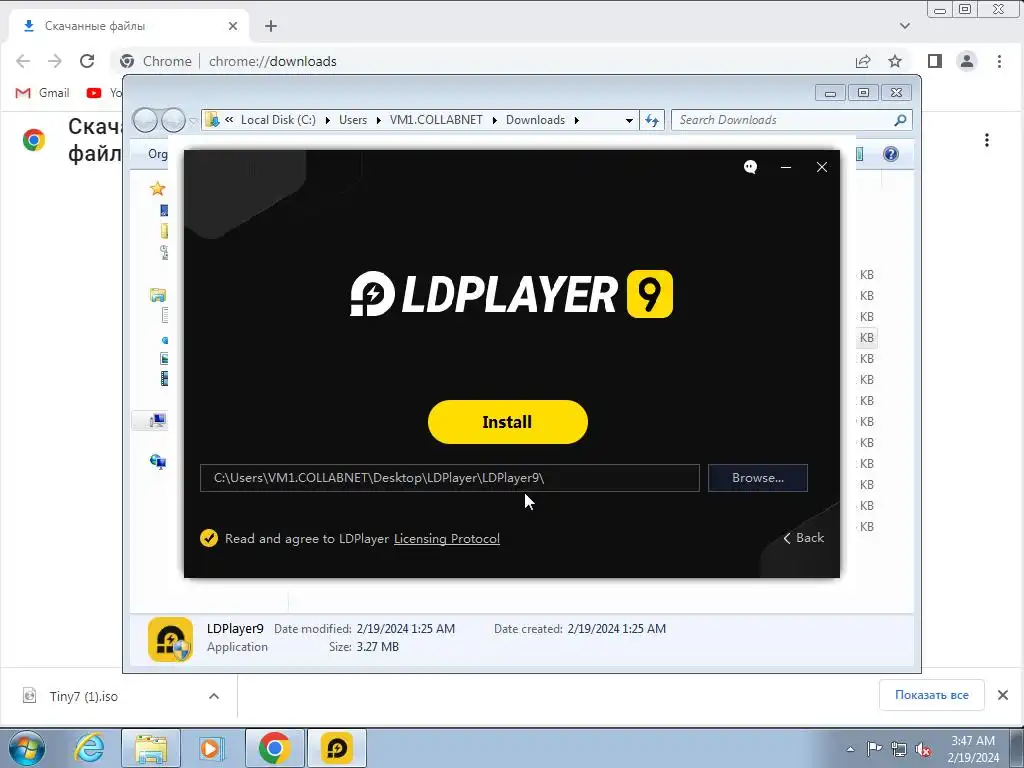
Task: Select the Computer icon in Explorer sidebar
Action: pyautogui.click(x=157, y=420)
